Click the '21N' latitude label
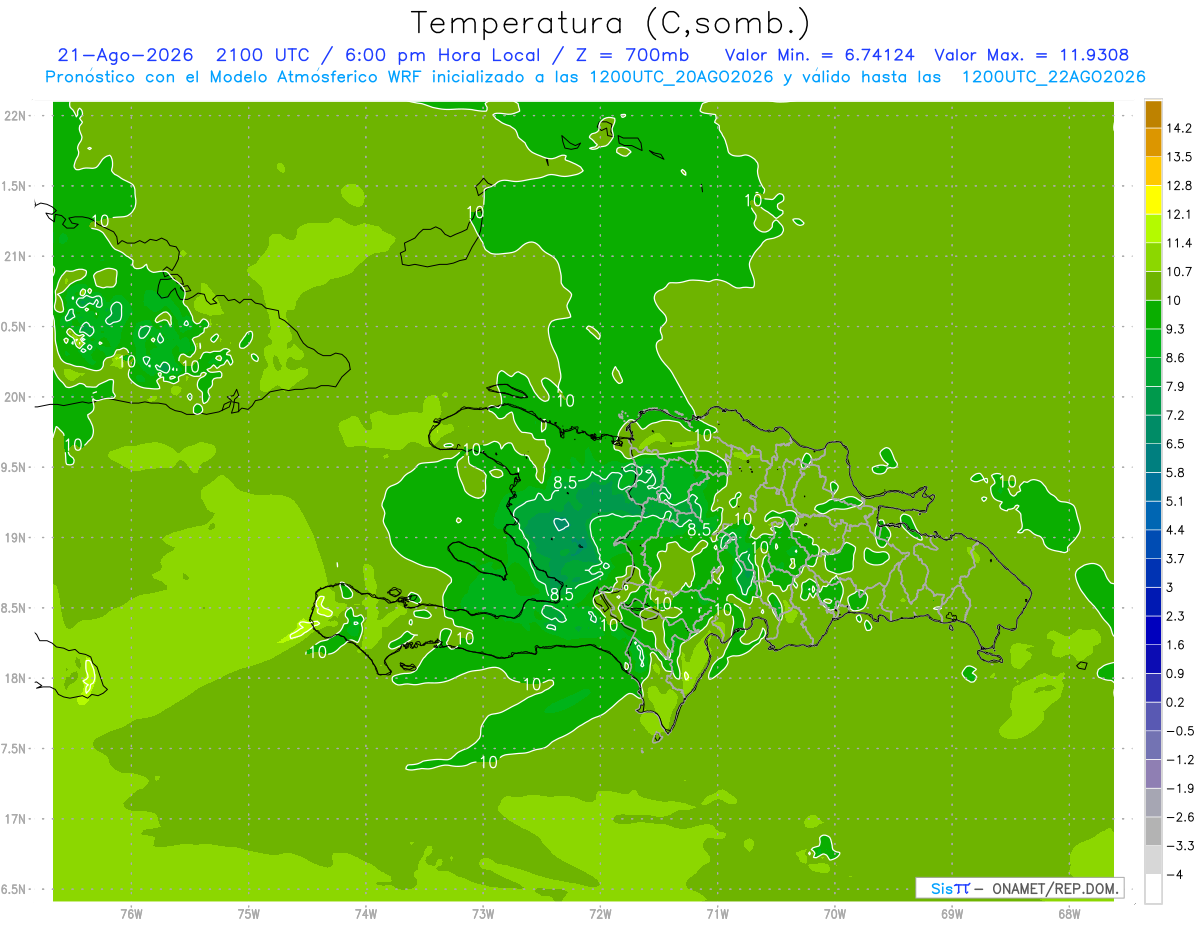The image size is (1200, 927). click(x=16, y=256)
